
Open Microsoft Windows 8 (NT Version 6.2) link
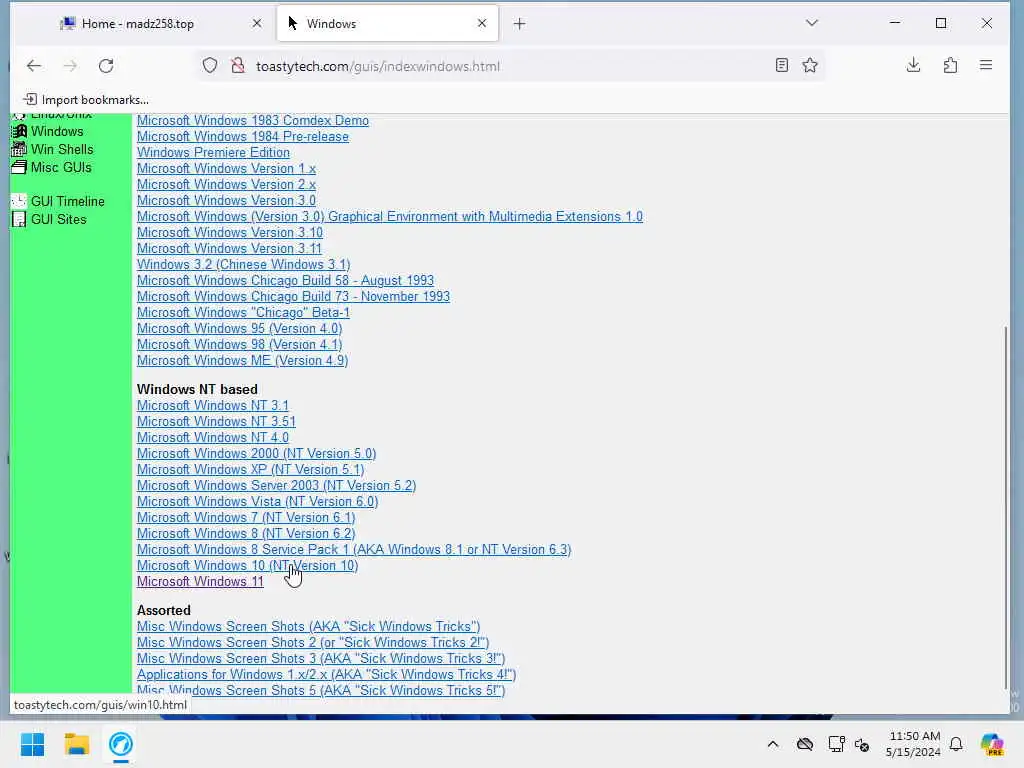[246, 534]
